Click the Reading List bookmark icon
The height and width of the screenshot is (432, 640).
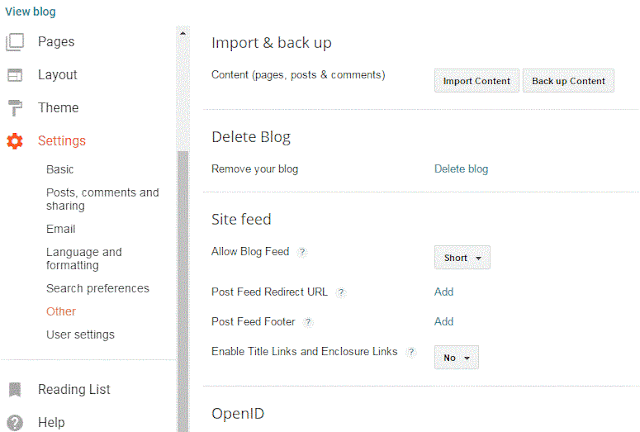(15, 390)
